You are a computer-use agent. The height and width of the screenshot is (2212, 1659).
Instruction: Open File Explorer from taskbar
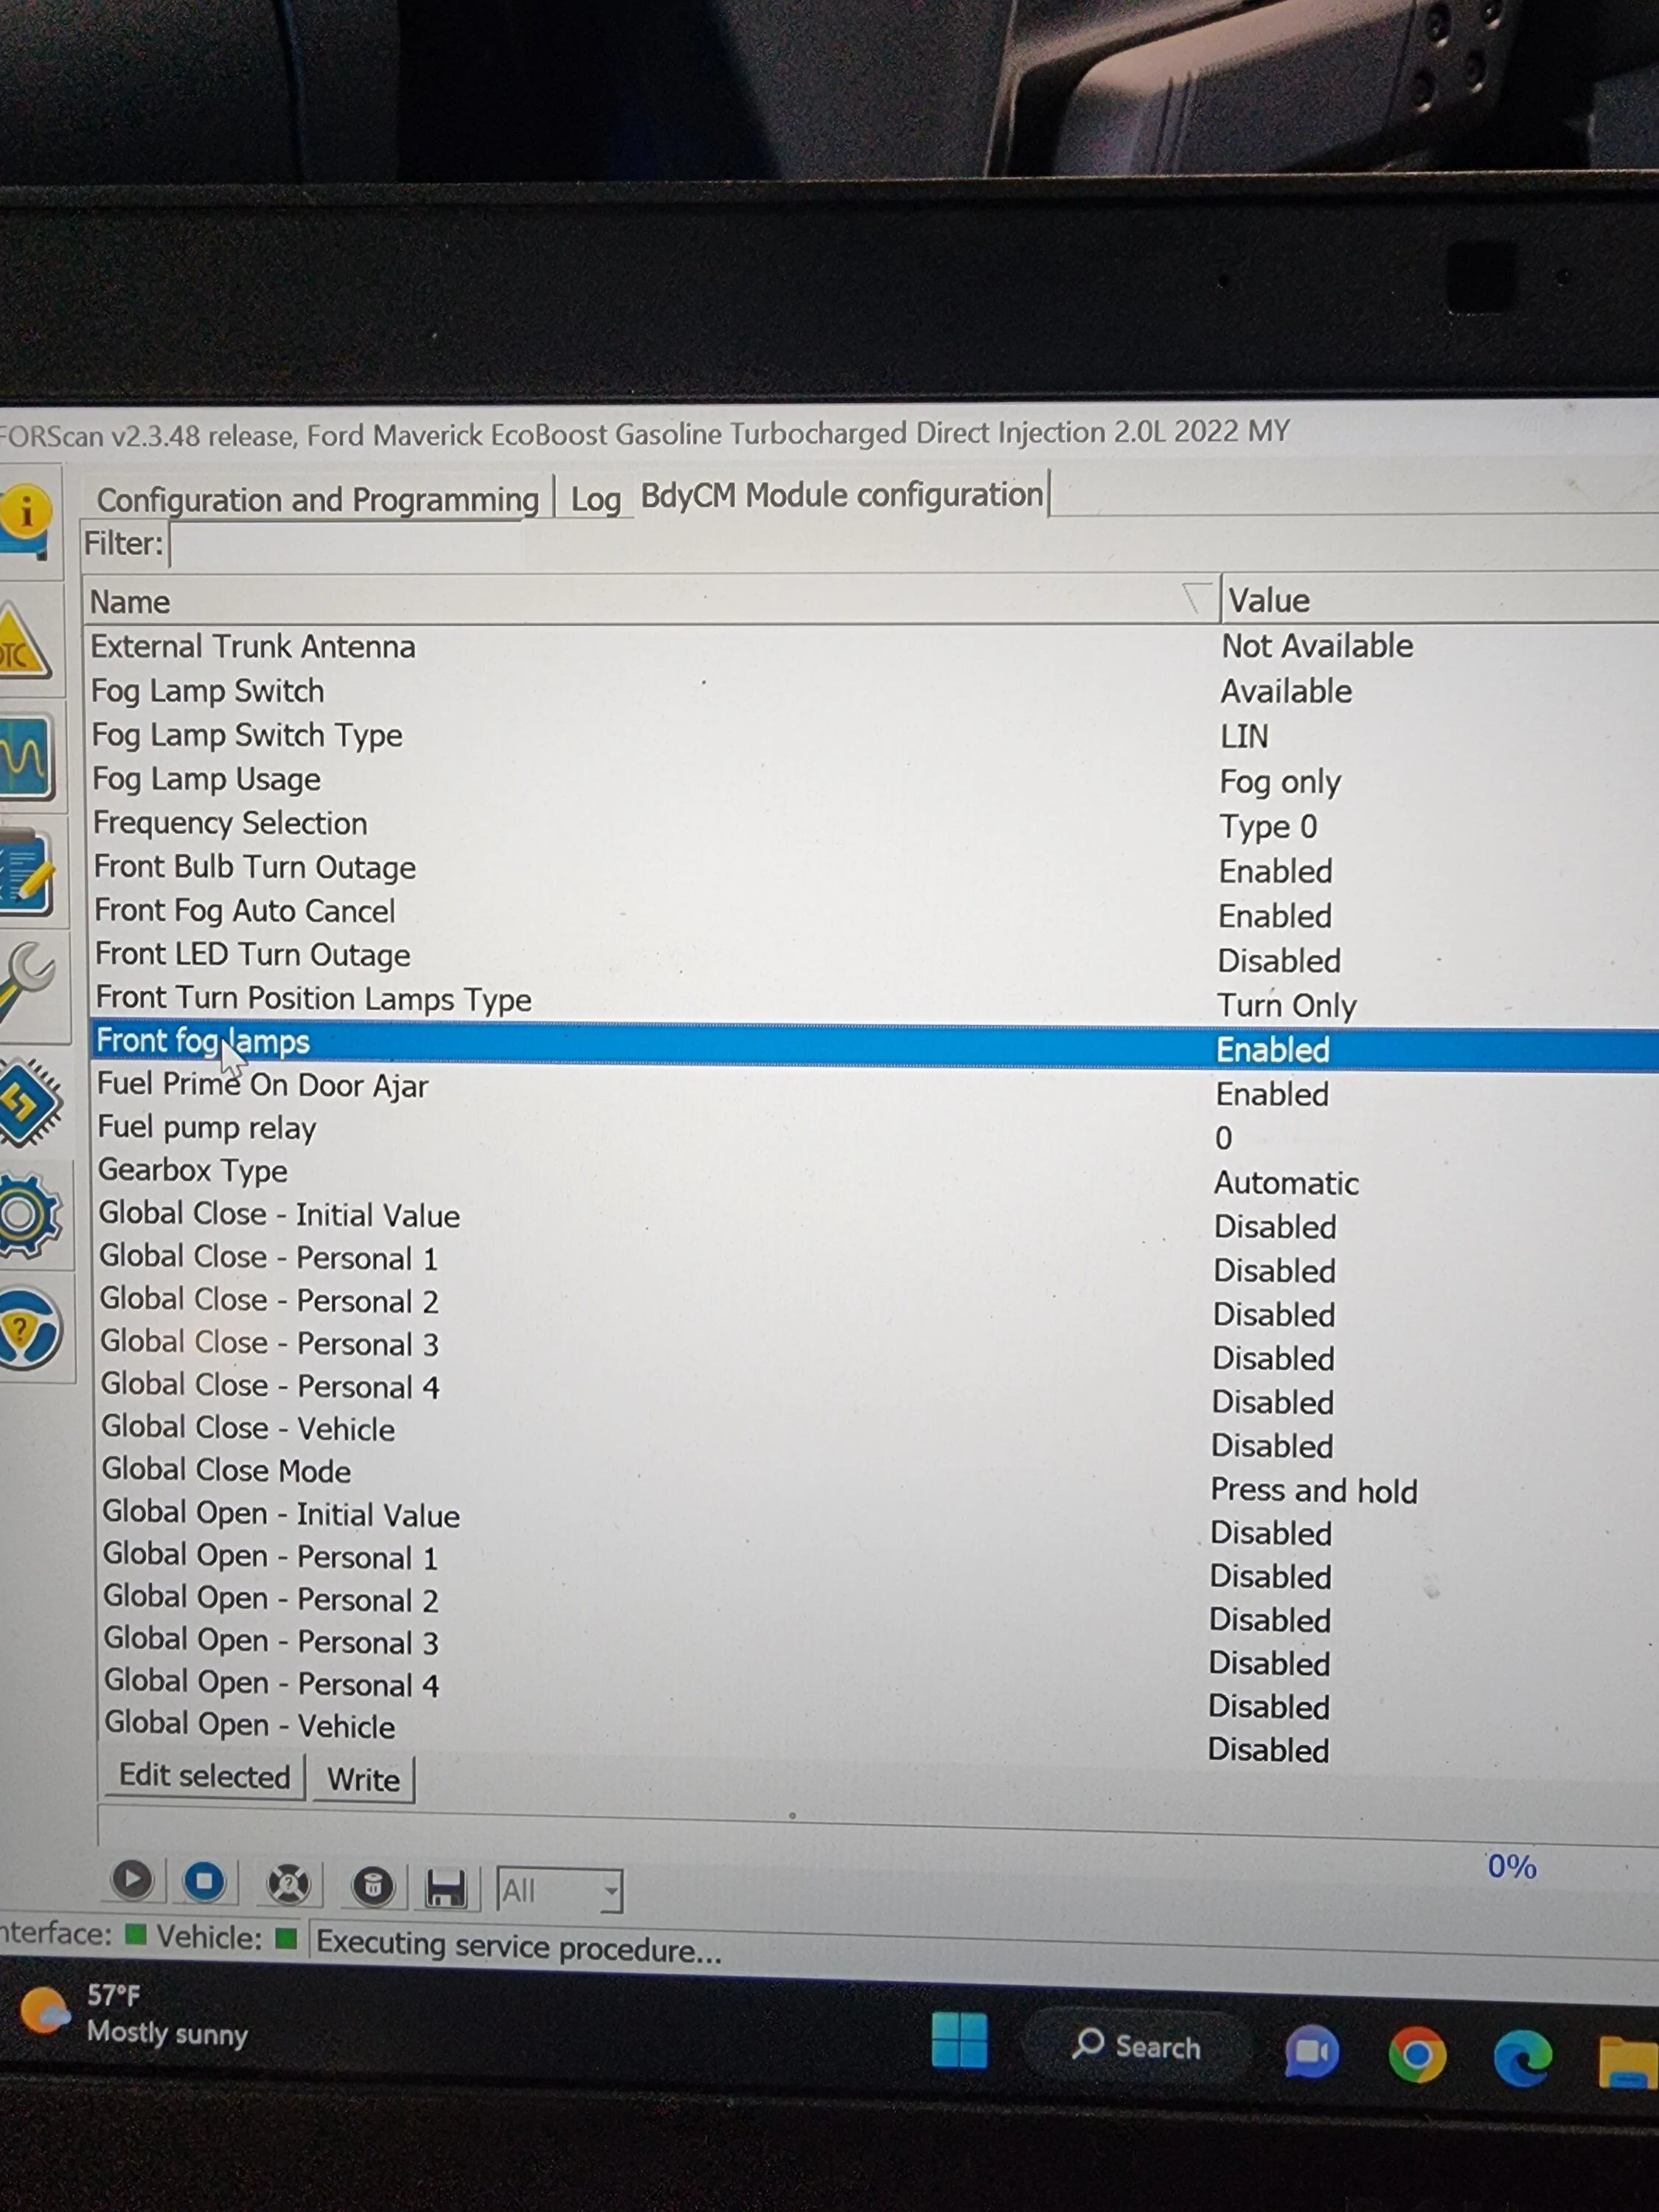tap(1628, 2062)
